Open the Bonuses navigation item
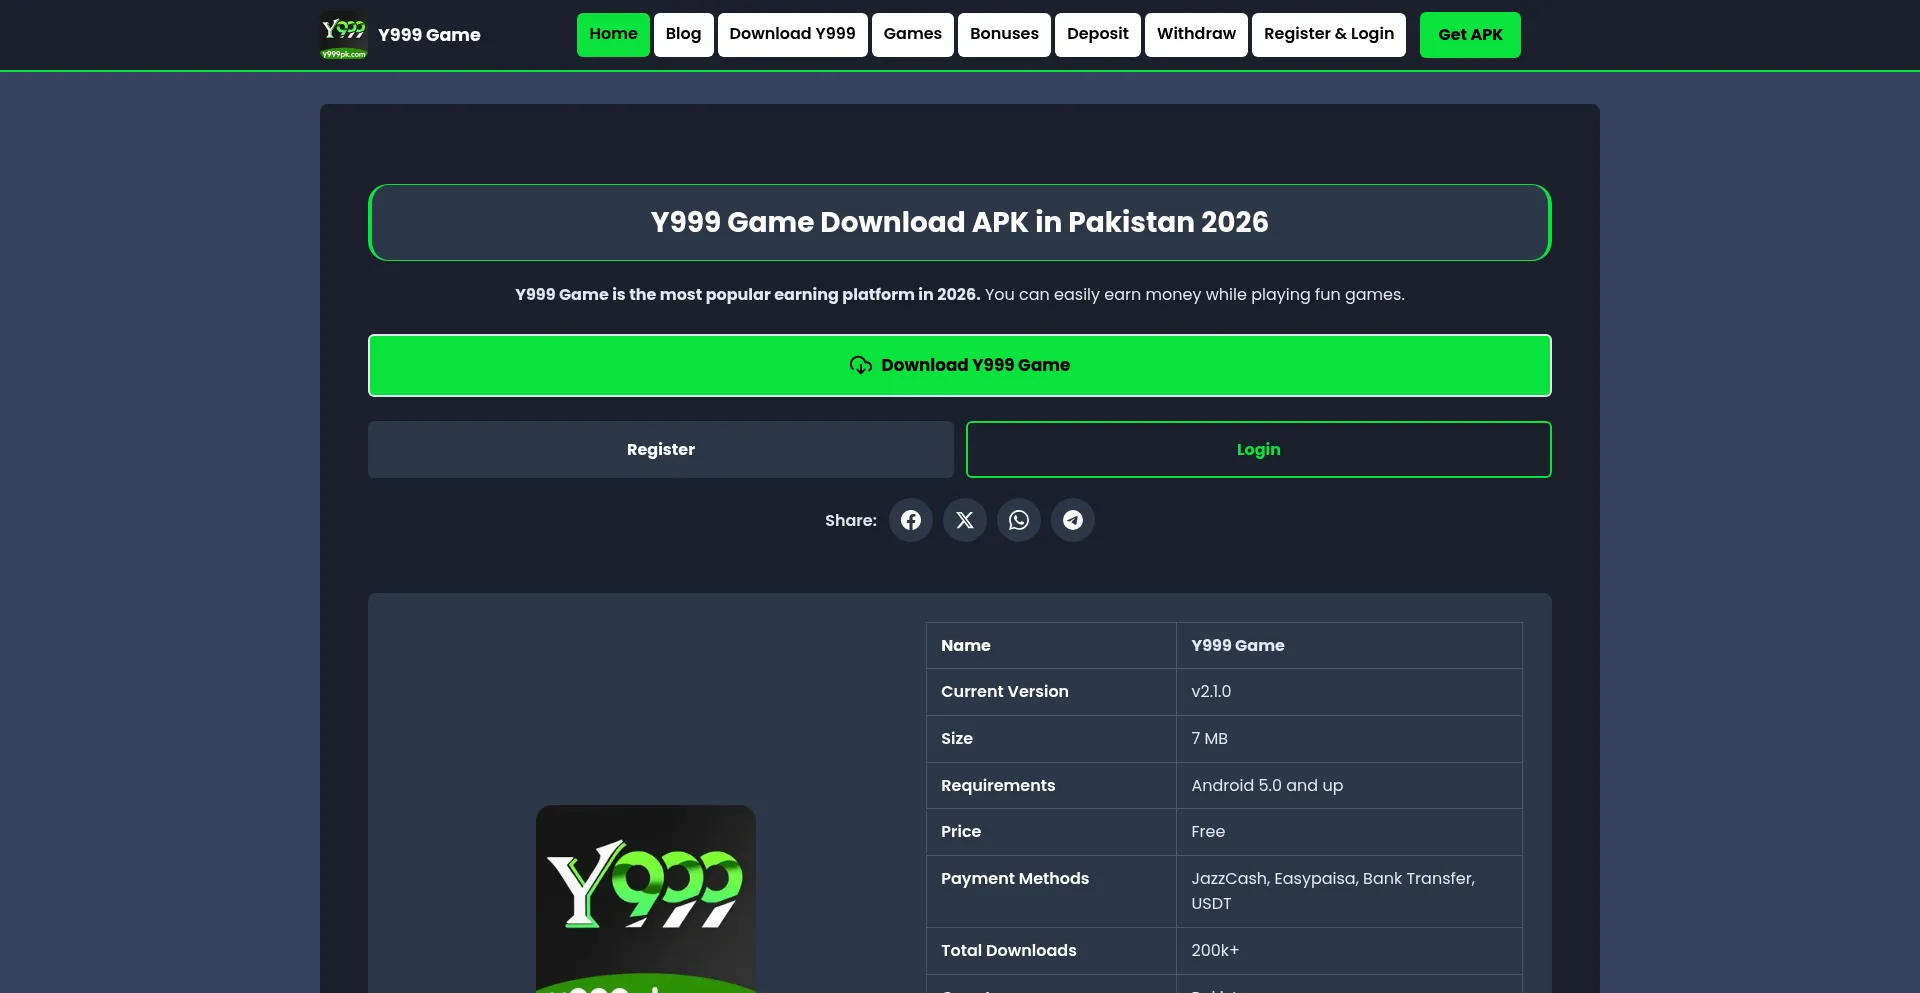 tap(1004, 35)
